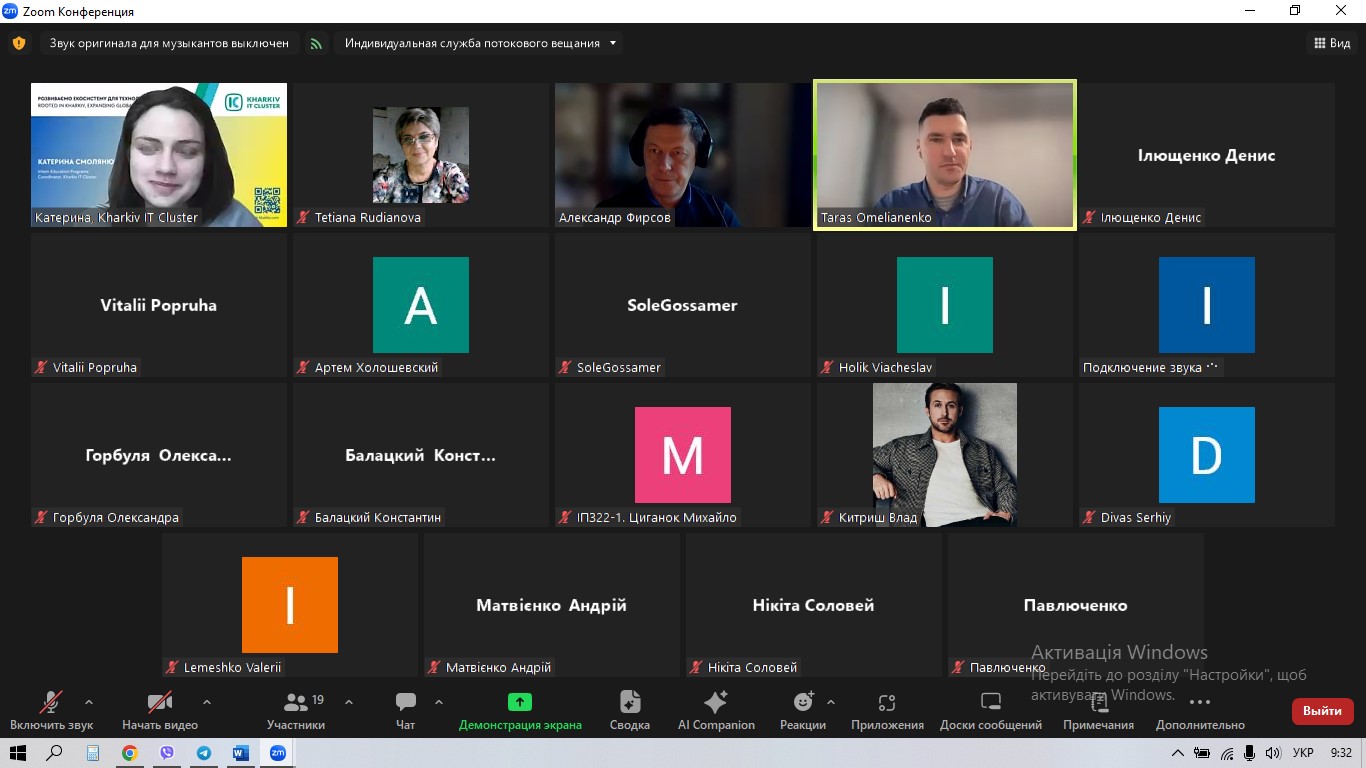This screenshot has height=768, width=1366.
Task: Click the battery icon in system tray
Action: [1202, 753]
